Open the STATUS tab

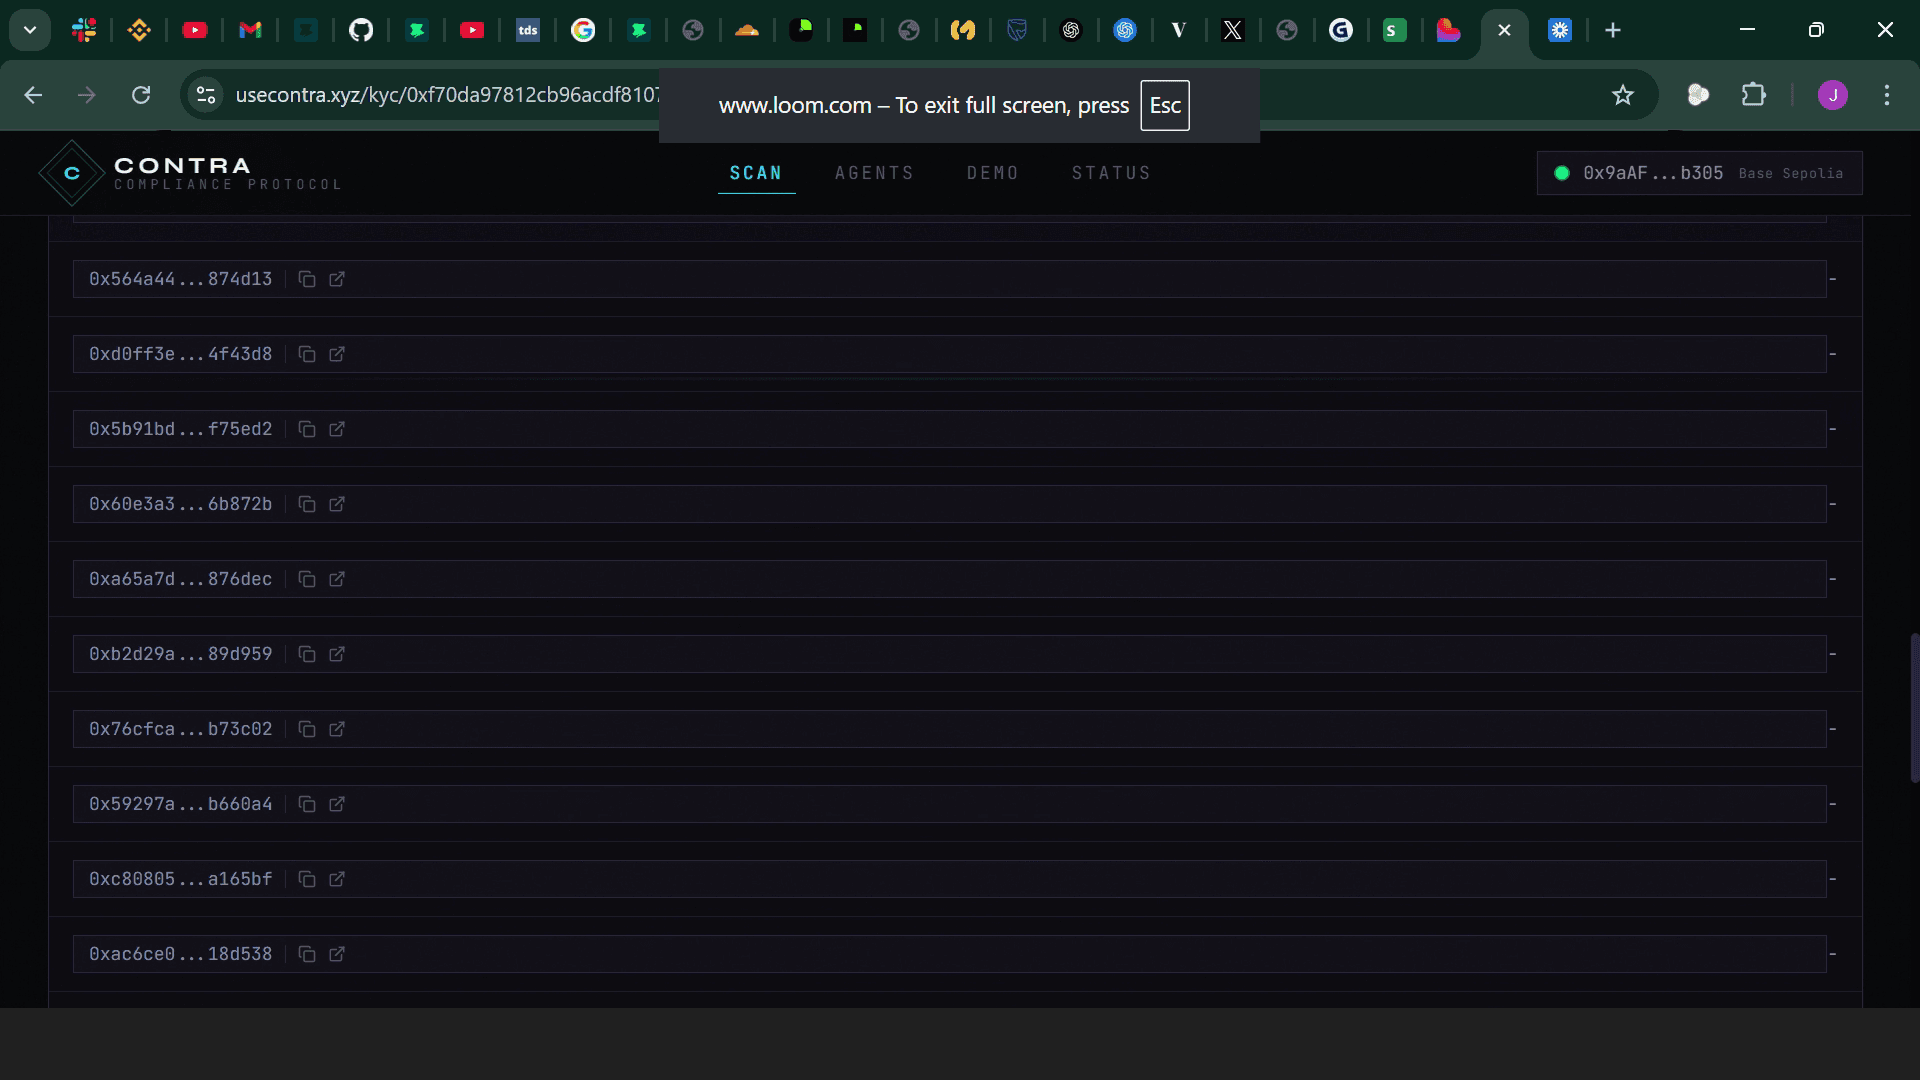coord(1111,173)
